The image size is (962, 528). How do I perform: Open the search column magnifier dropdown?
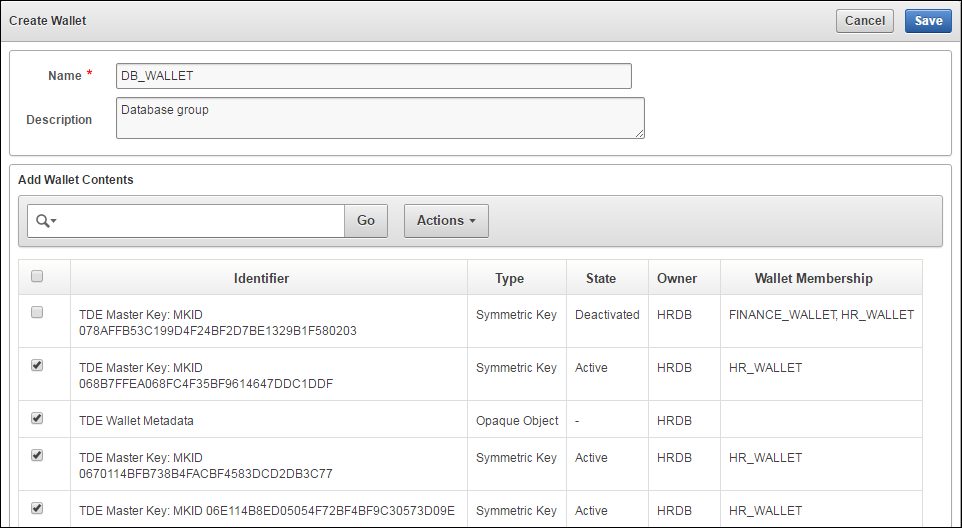[46, 221]
